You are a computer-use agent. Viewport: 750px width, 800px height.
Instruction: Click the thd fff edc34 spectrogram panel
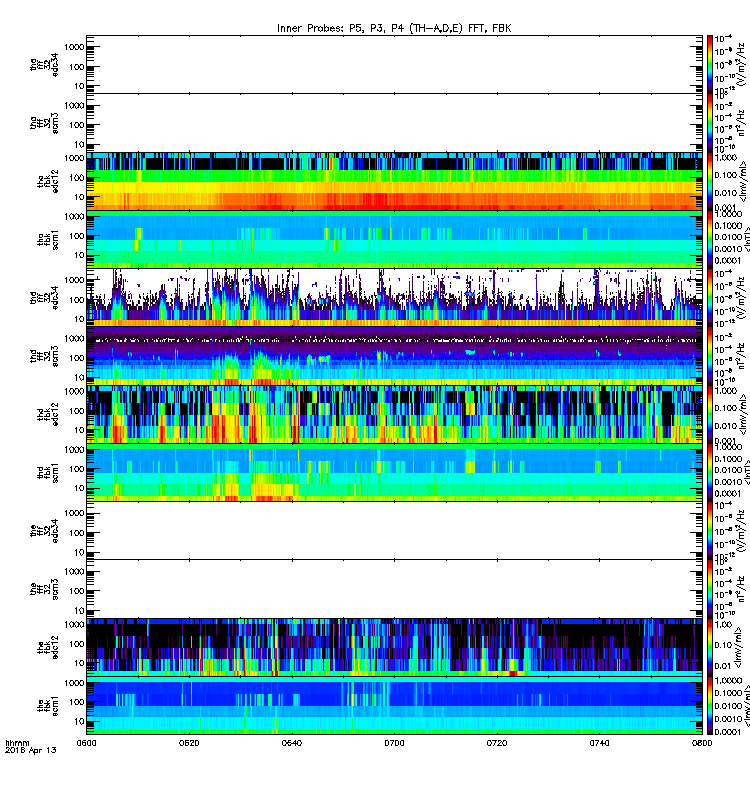tap(394, 297)
